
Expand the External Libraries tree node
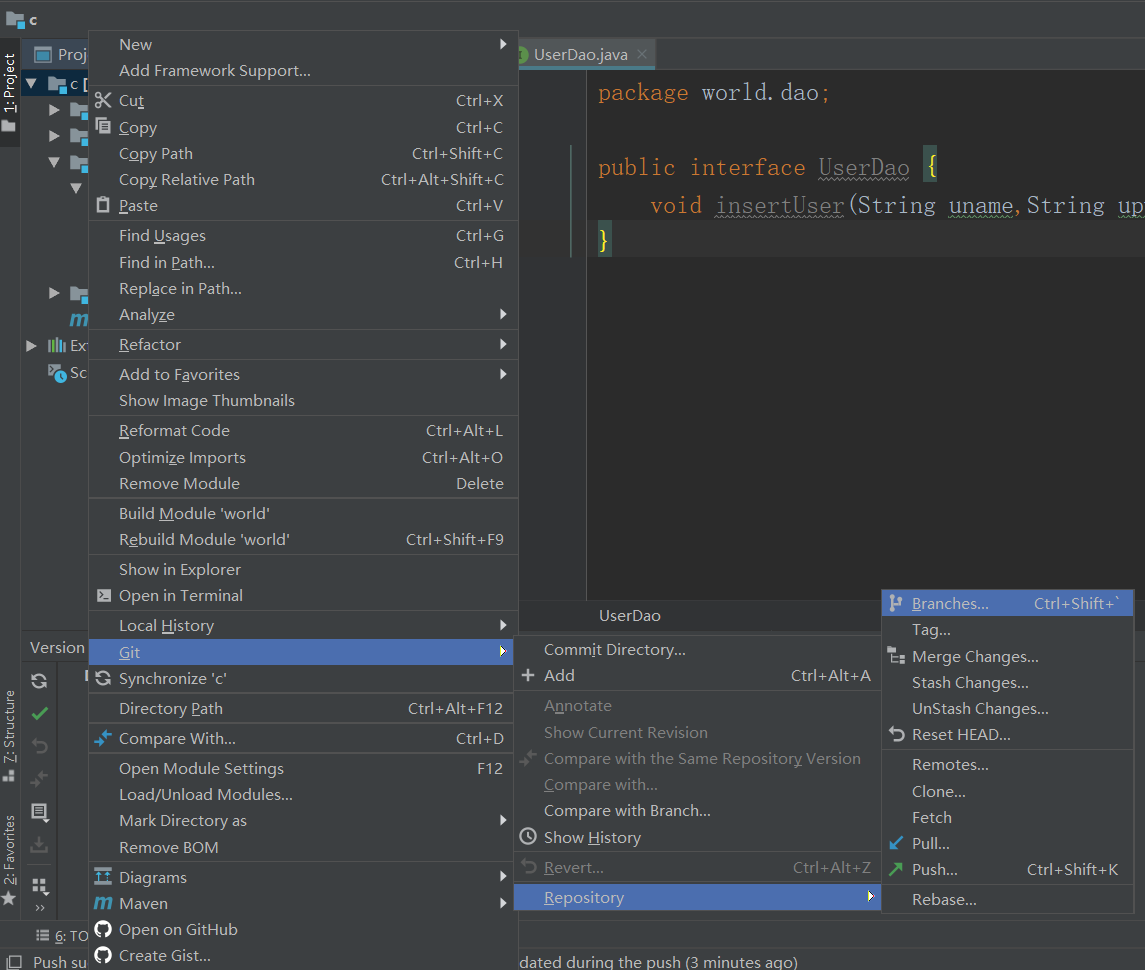point(31,345)
